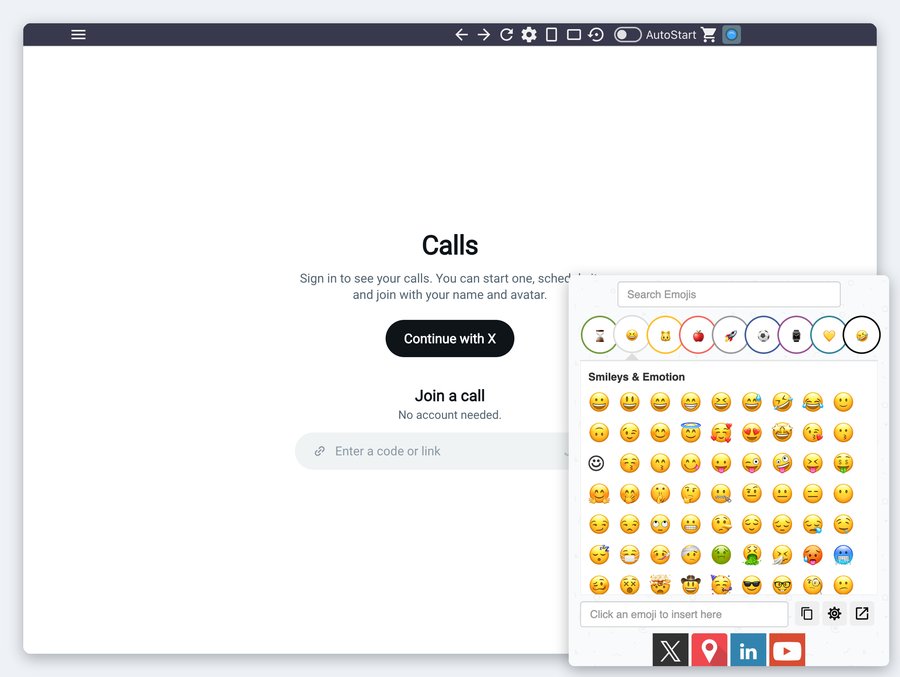
Task: Focus the Enter a code or link field
Action: point(432,451)
